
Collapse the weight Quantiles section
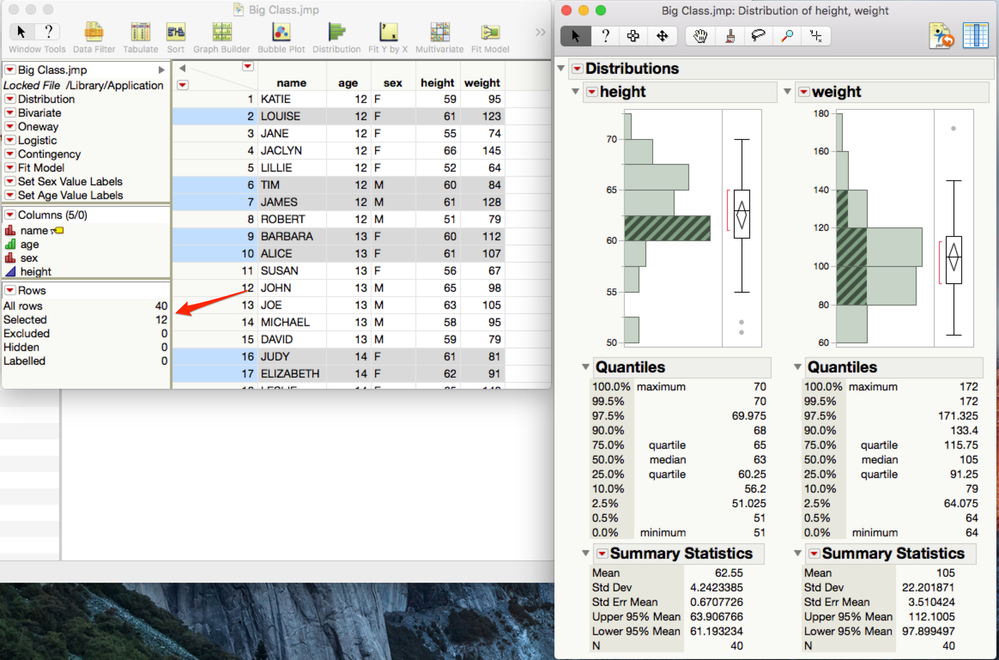point(798,367)
